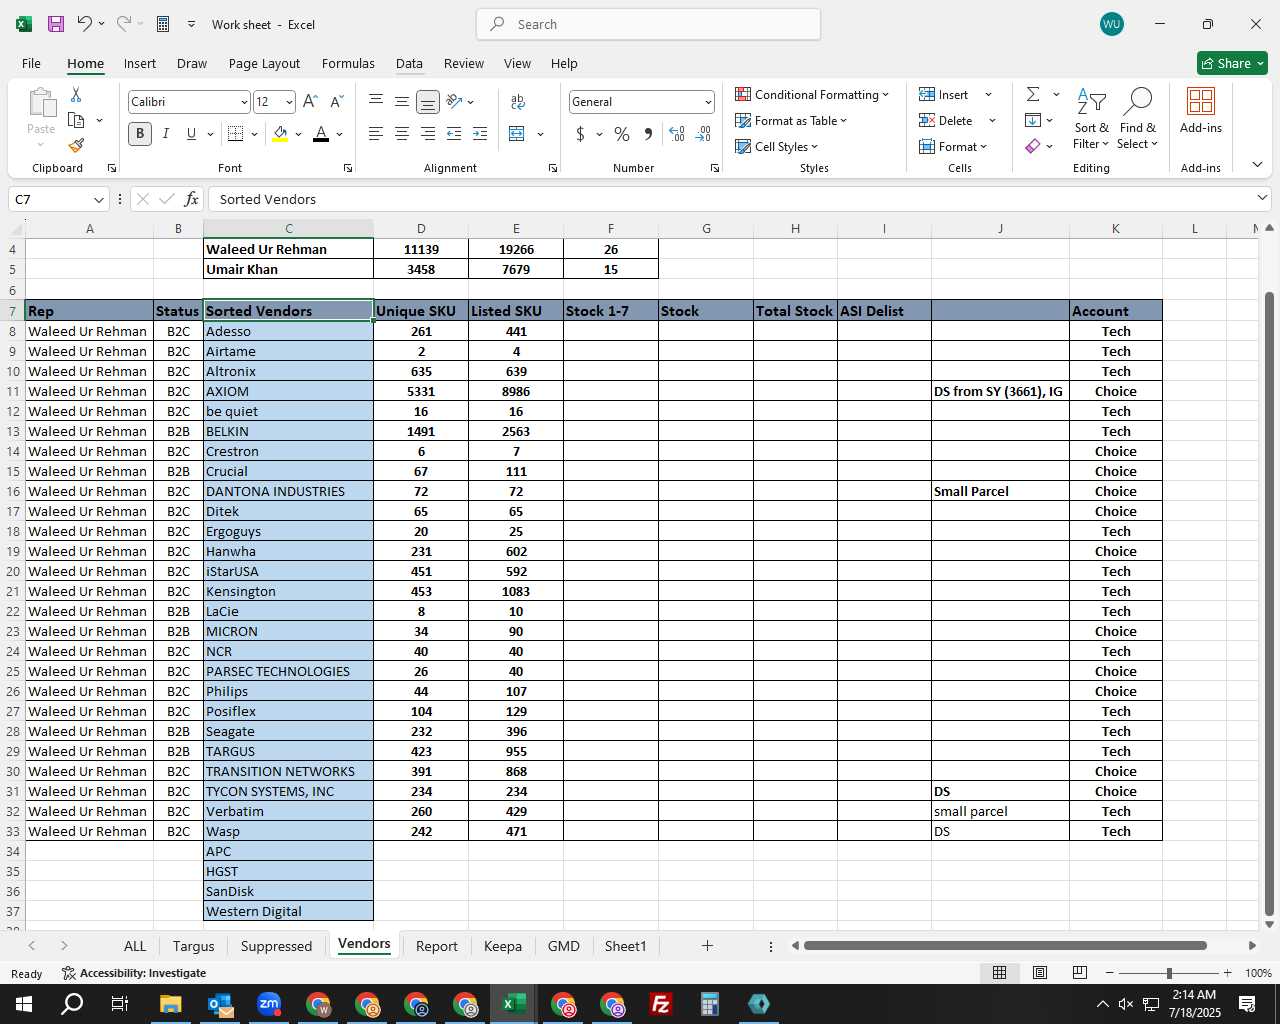Screen dimensions: 1280x1024
Task: Undo the last action
Action: pyautogui.click(x=85, y=24)
